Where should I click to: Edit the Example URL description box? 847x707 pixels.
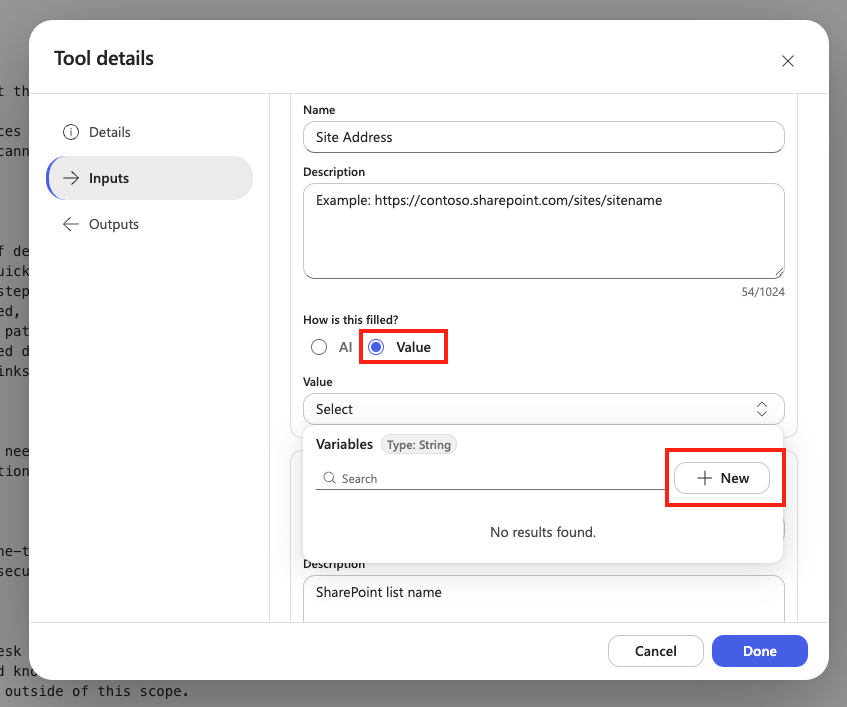coord(543,231)
